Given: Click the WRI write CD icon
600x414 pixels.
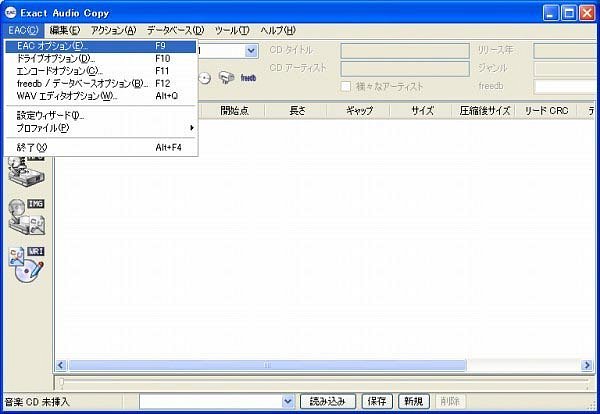Looking at the screenshot, I should (27, 264).
